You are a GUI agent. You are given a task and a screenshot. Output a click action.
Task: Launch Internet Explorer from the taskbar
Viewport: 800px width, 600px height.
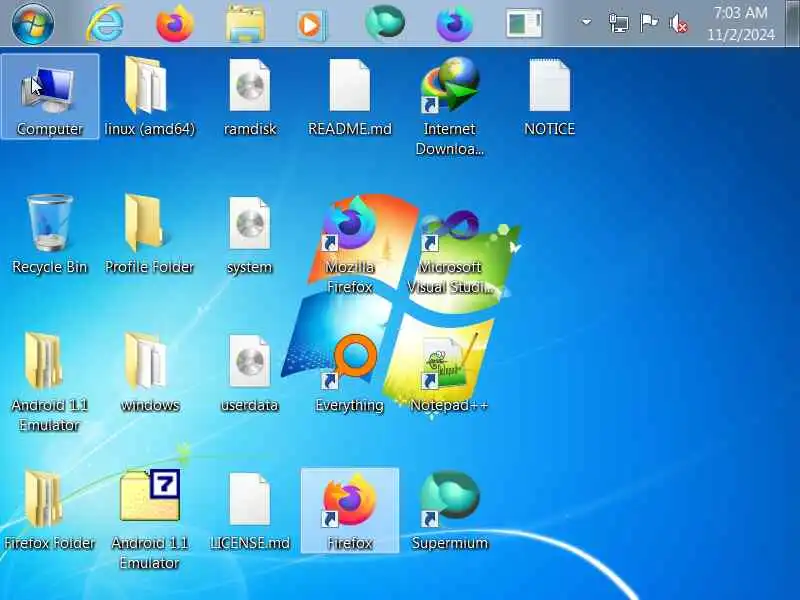[105, 23]
